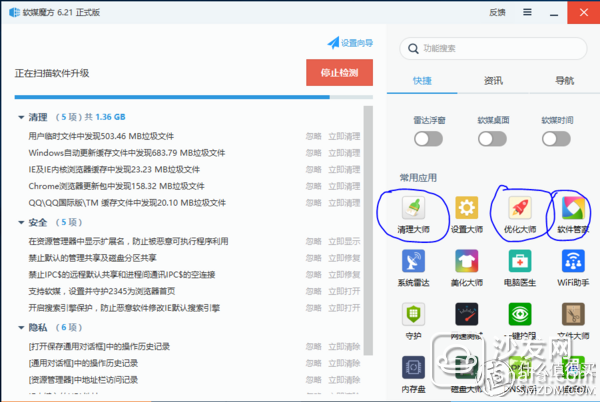Select 开启搜索引擎保护 row

tap(124, 308)
